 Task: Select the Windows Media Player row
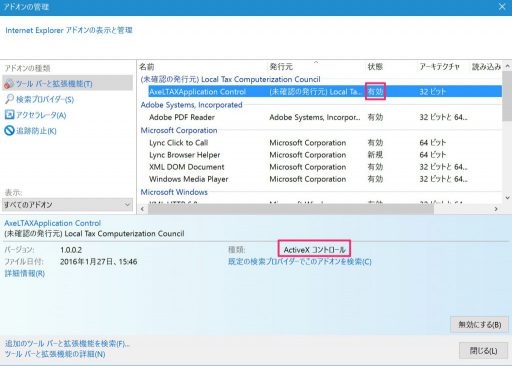tap(325, 179)
